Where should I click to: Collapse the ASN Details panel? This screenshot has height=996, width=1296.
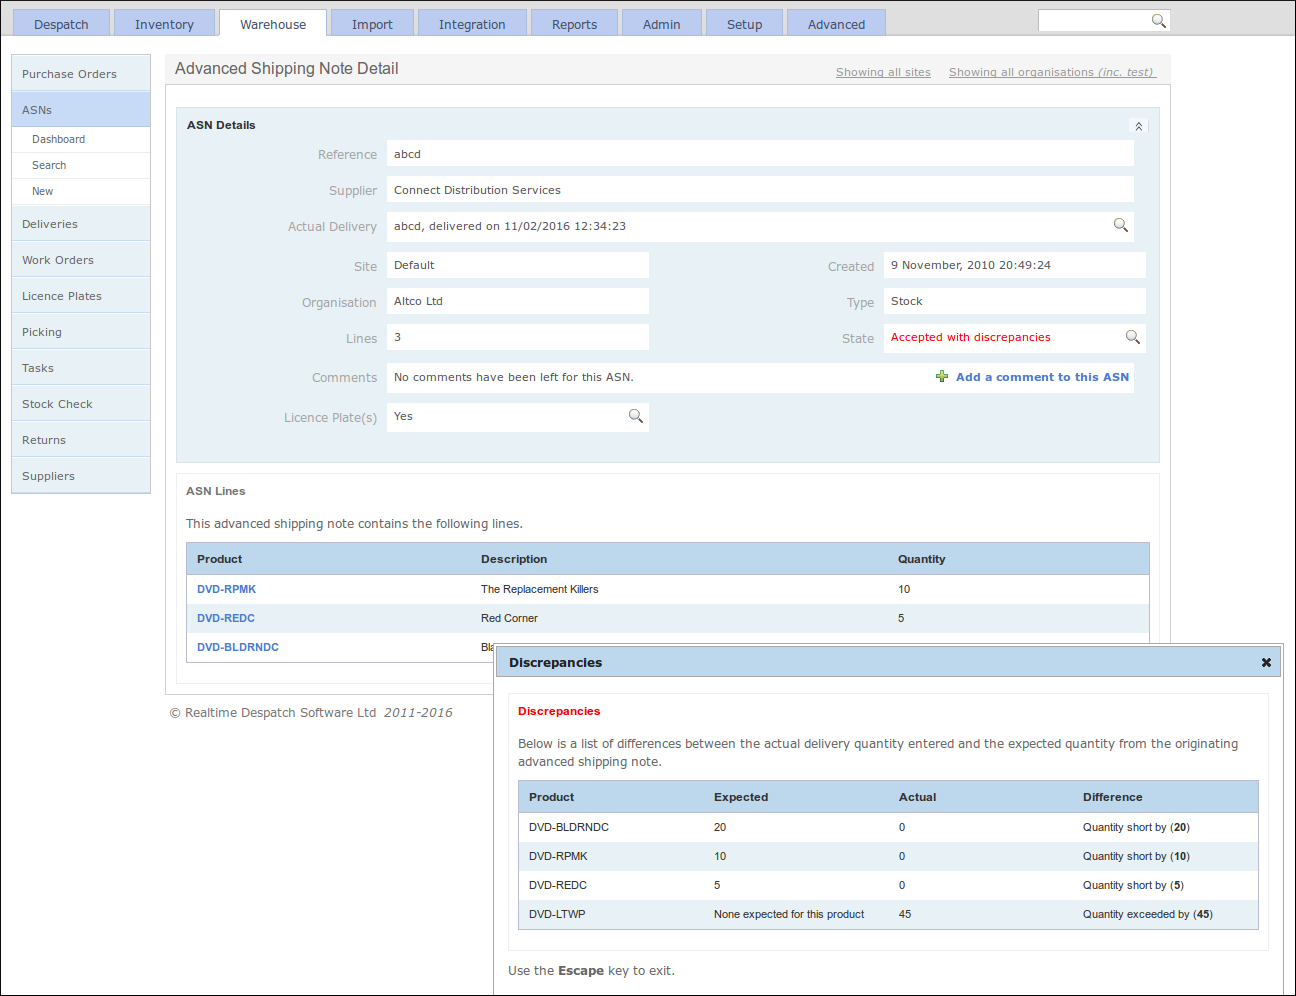click(1138, 126)
